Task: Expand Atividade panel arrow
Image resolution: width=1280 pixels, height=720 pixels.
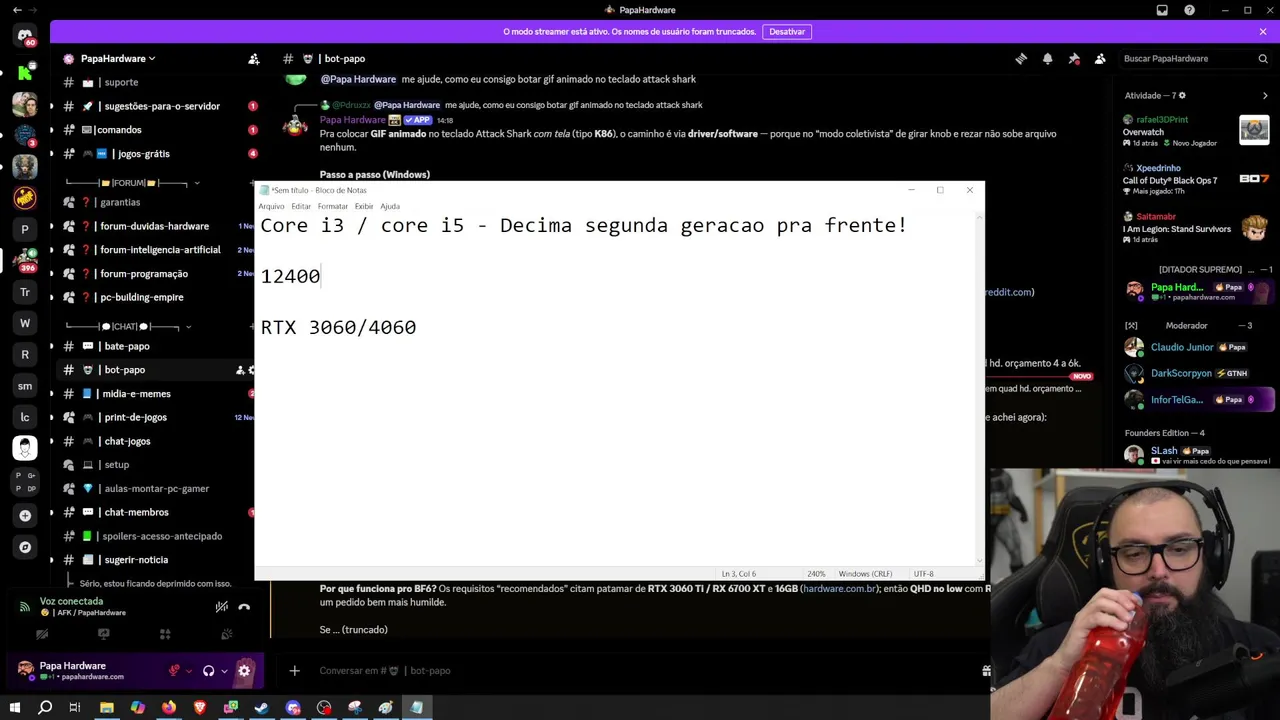Action: click(1265, 96)
